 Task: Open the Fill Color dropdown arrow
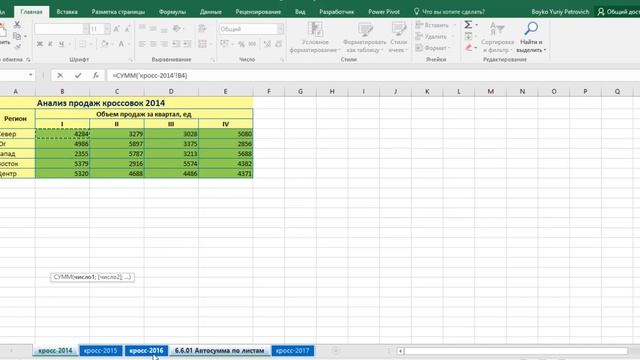pos(113,44)
